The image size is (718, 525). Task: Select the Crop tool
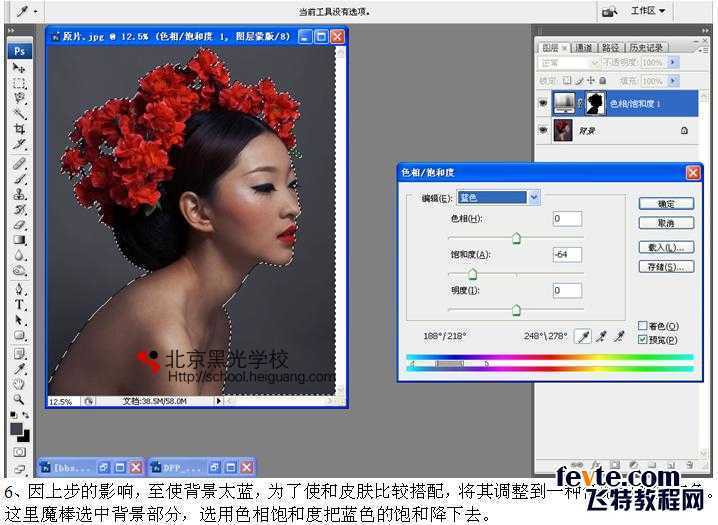[x=19, y=129]
